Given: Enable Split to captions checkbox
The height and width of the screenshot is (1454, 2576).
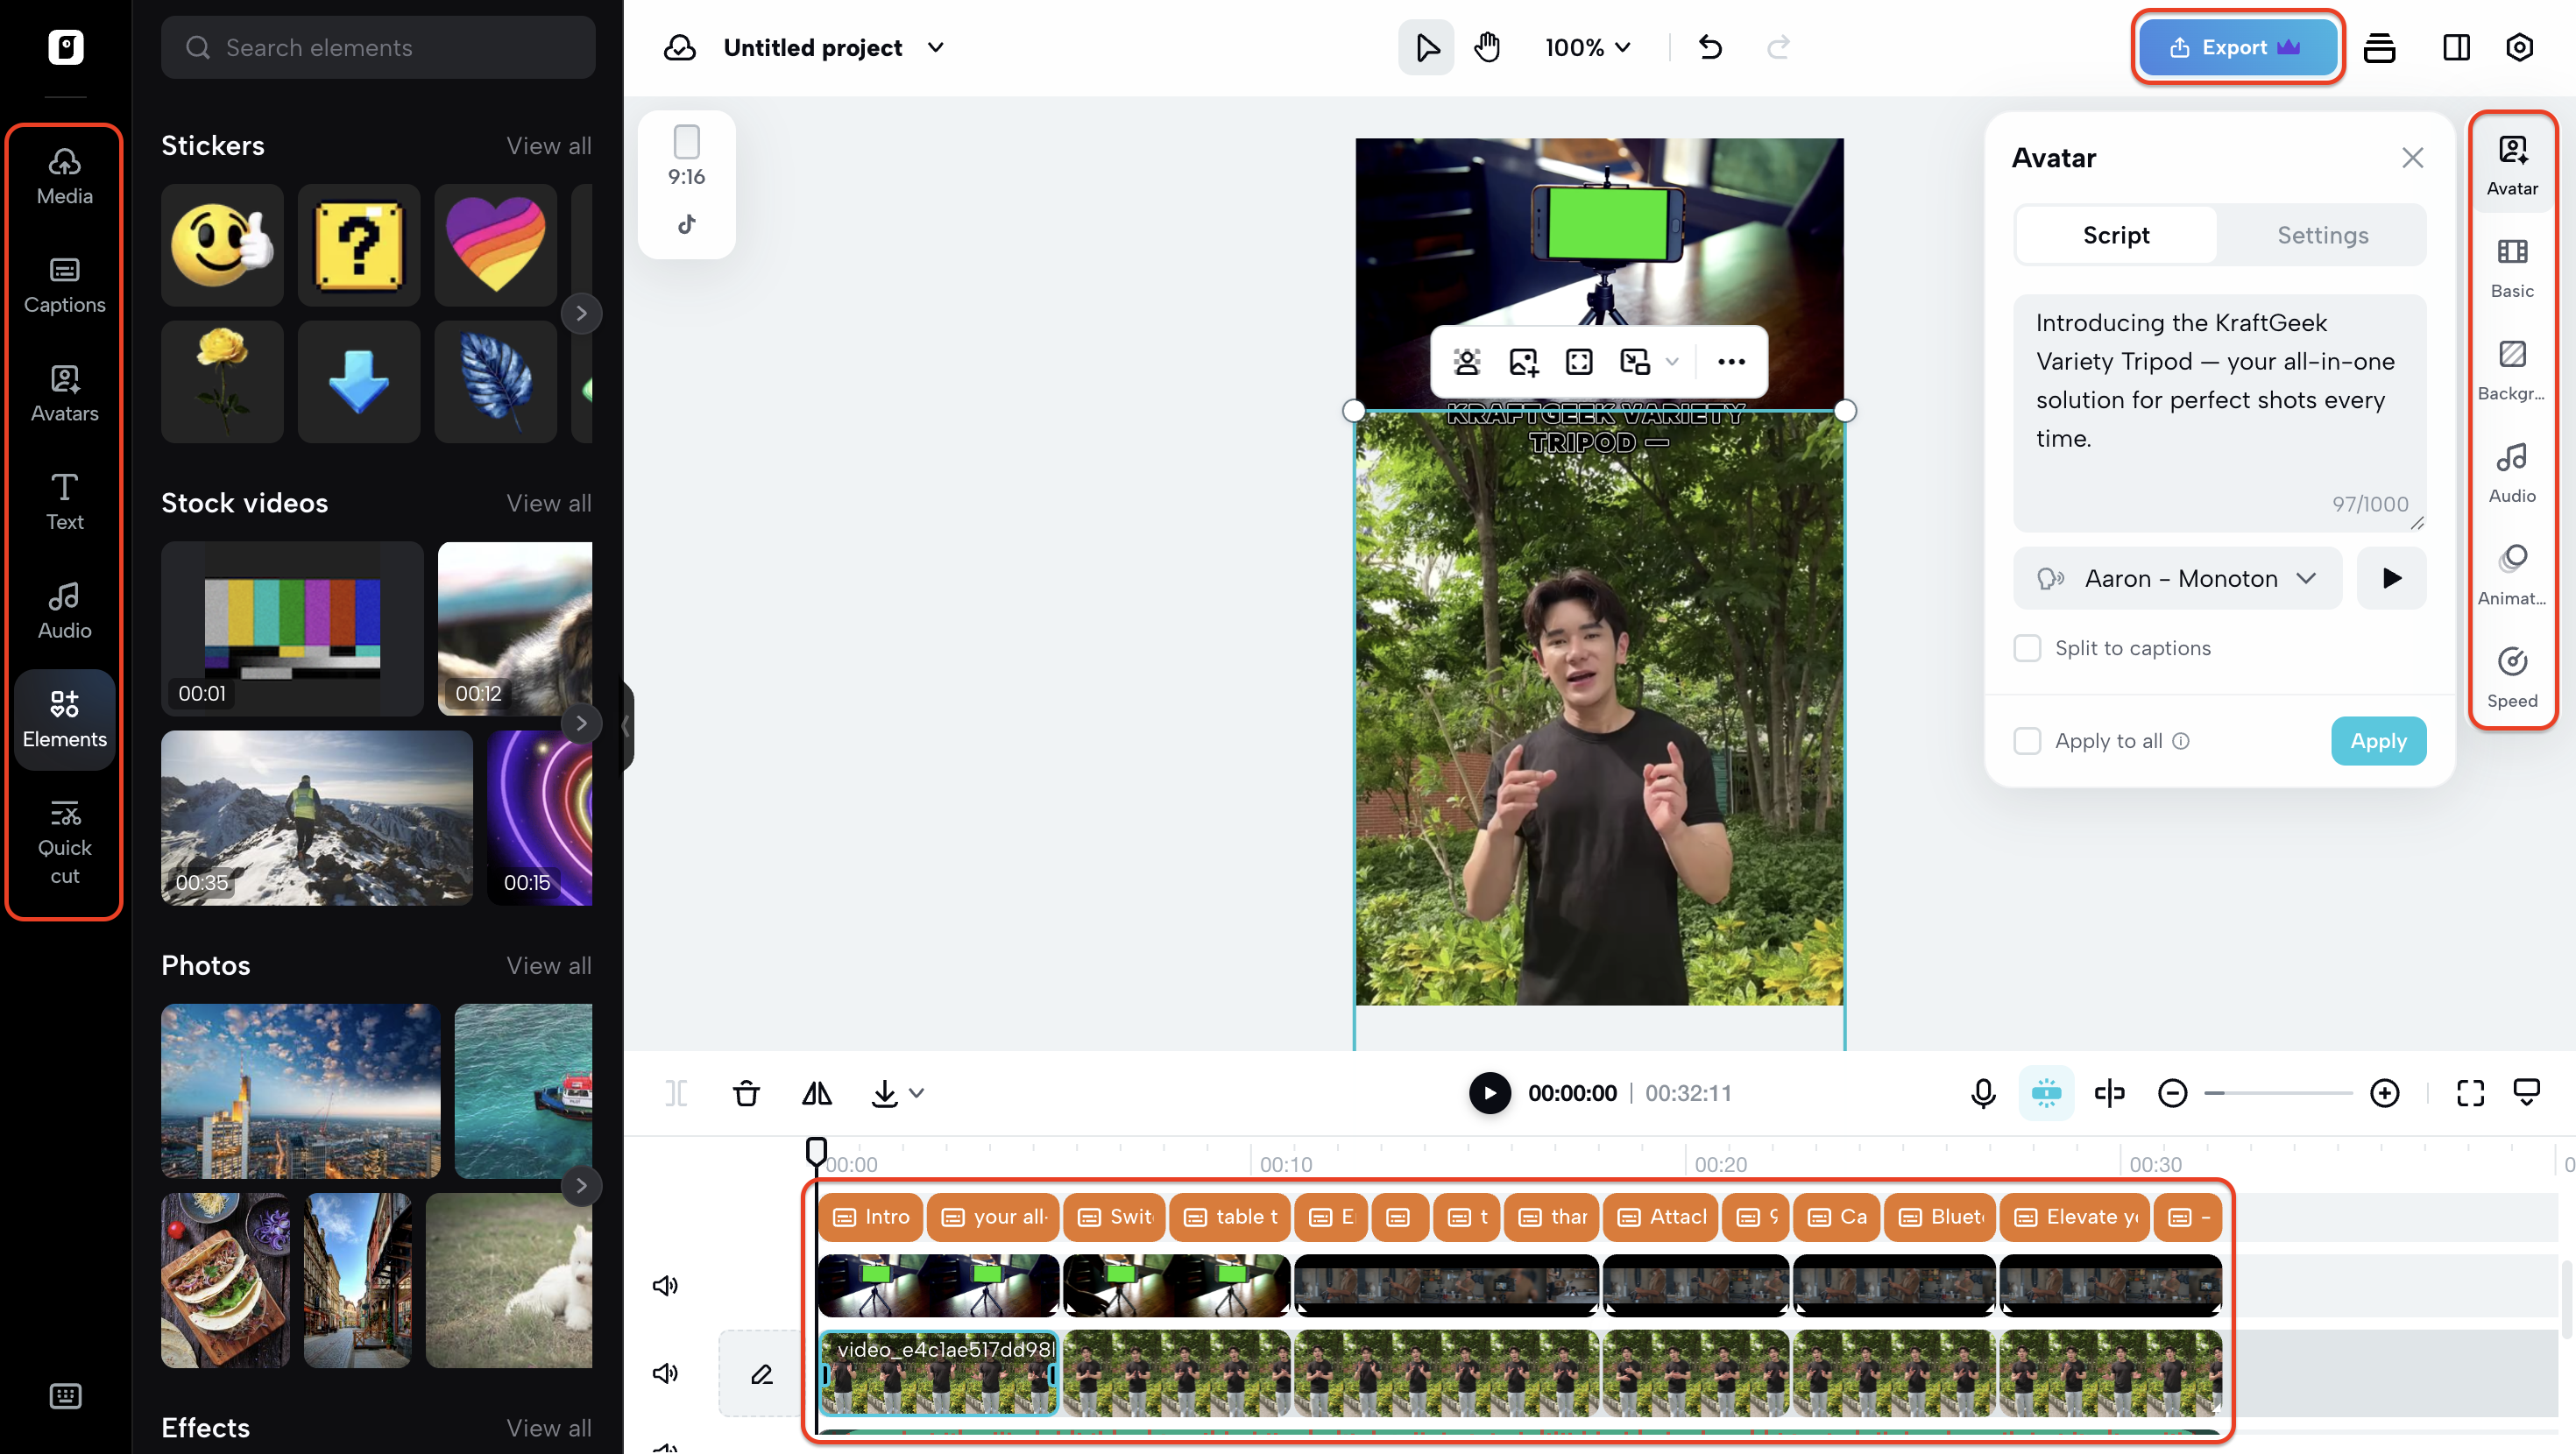Looking at the screenshot, I should point(2027,648).
